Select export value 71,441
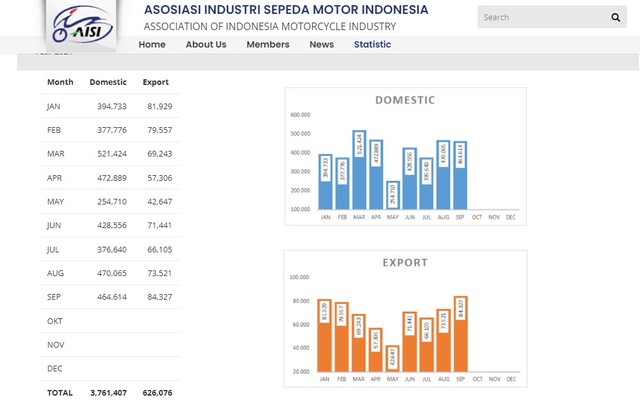Viewport: 640px width, 401px height. 160,225
